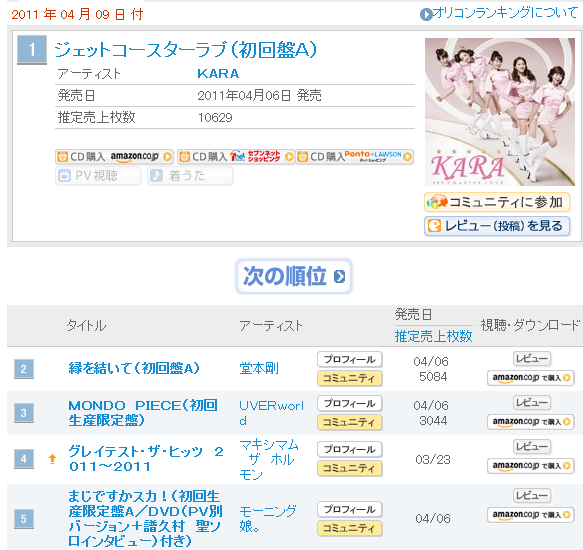Open オリコンランキングについて link
Viewport: 583px width, 550px height.
(499, 13)
